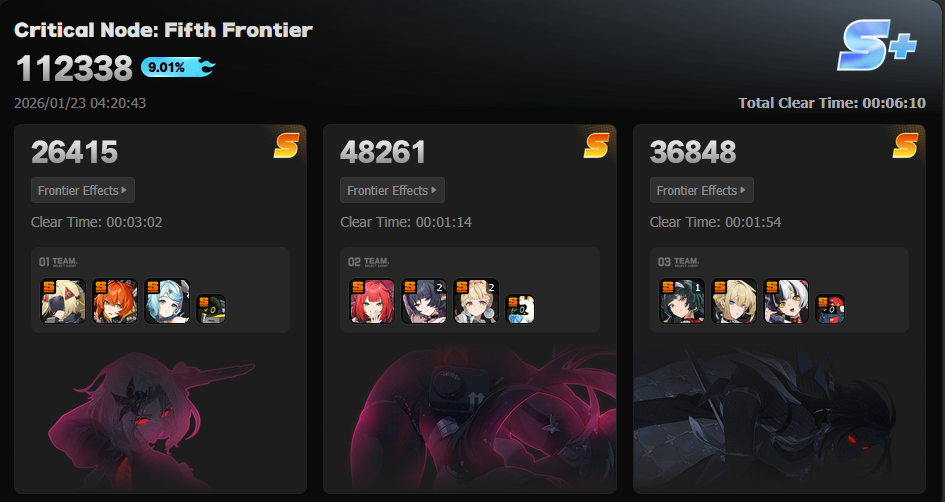945x502 pixels.
Task: Click the 9.01% percentile badge
Action: click(178, 67)
